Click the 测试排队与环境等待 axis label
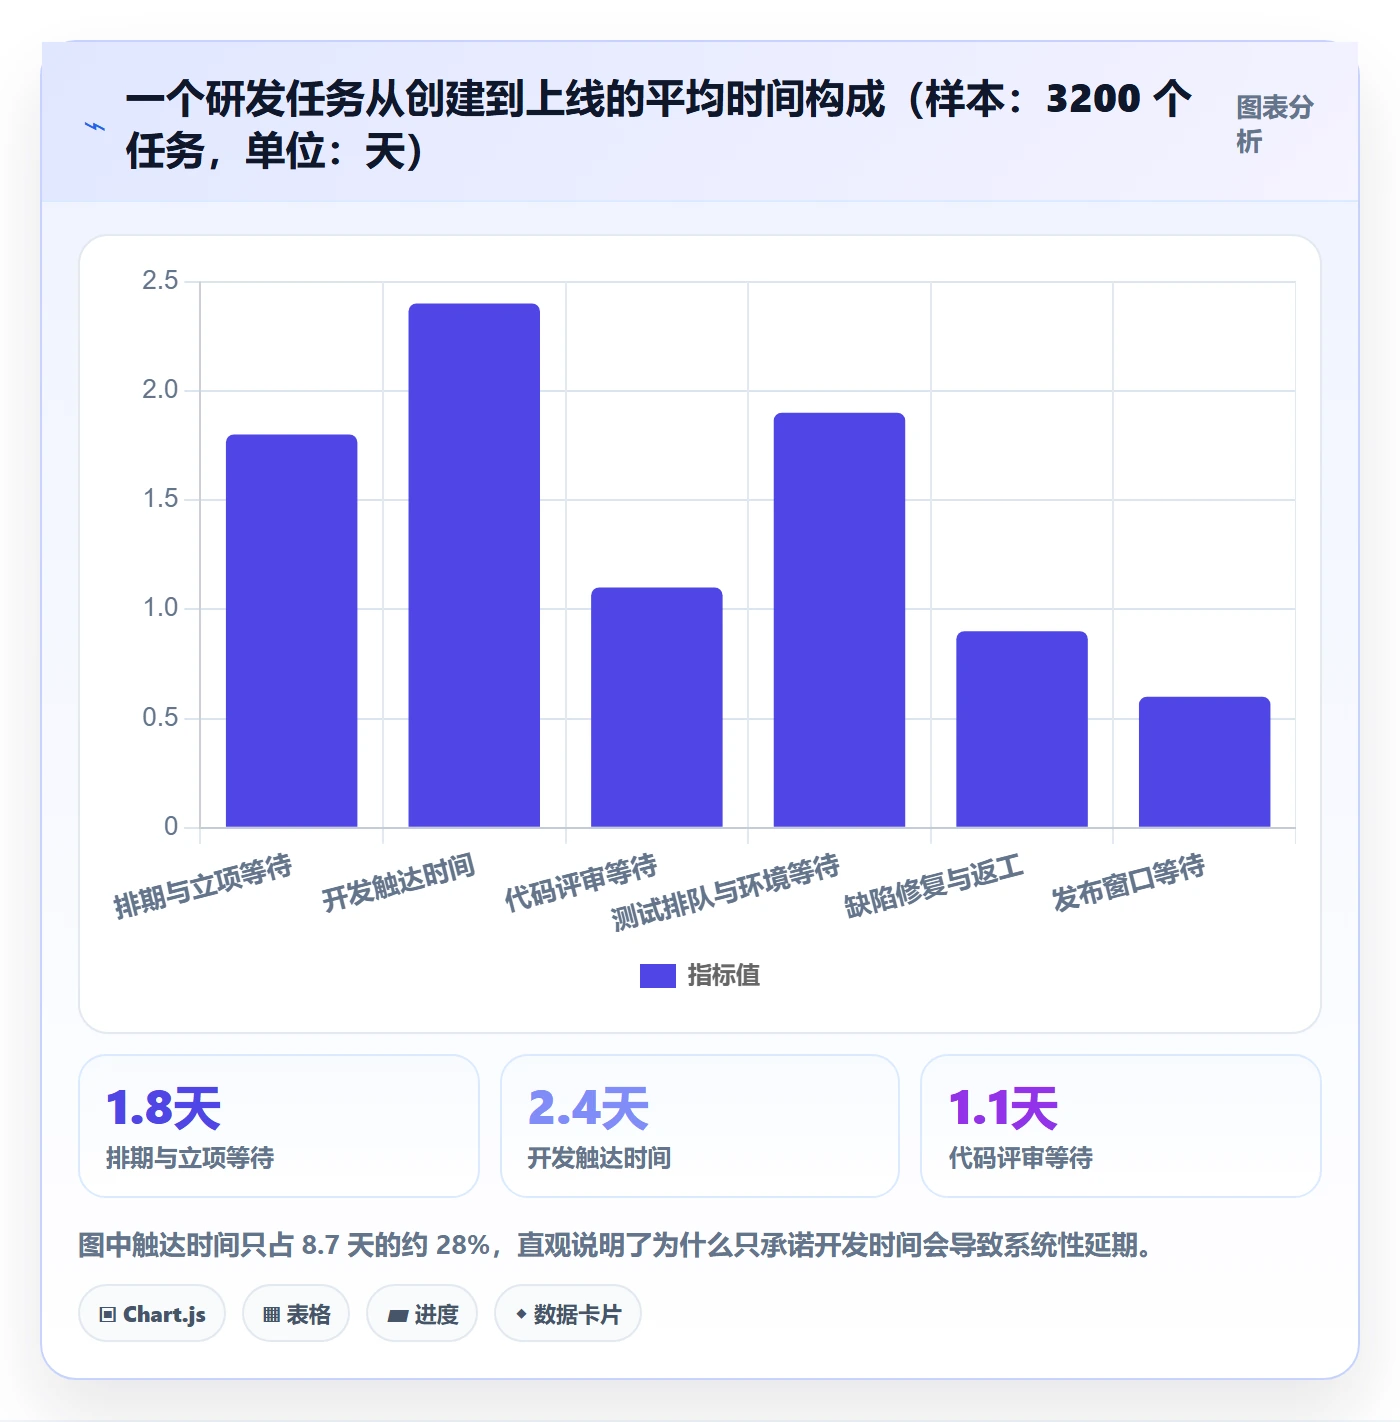This screenshot has height=1422, width=1400. 726,892
